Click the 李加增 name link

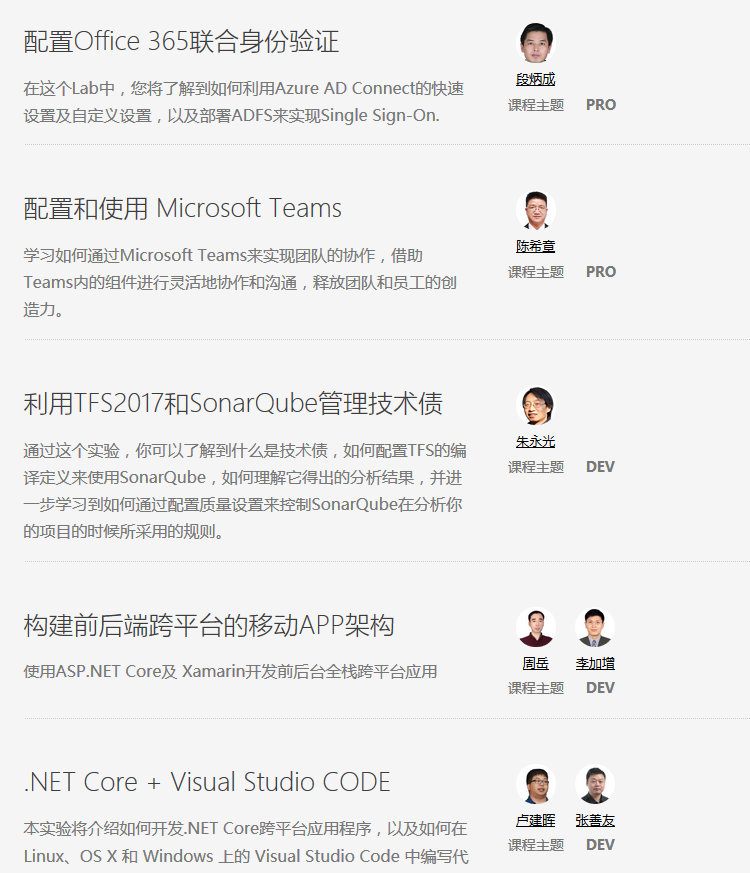tap(595, 663)
